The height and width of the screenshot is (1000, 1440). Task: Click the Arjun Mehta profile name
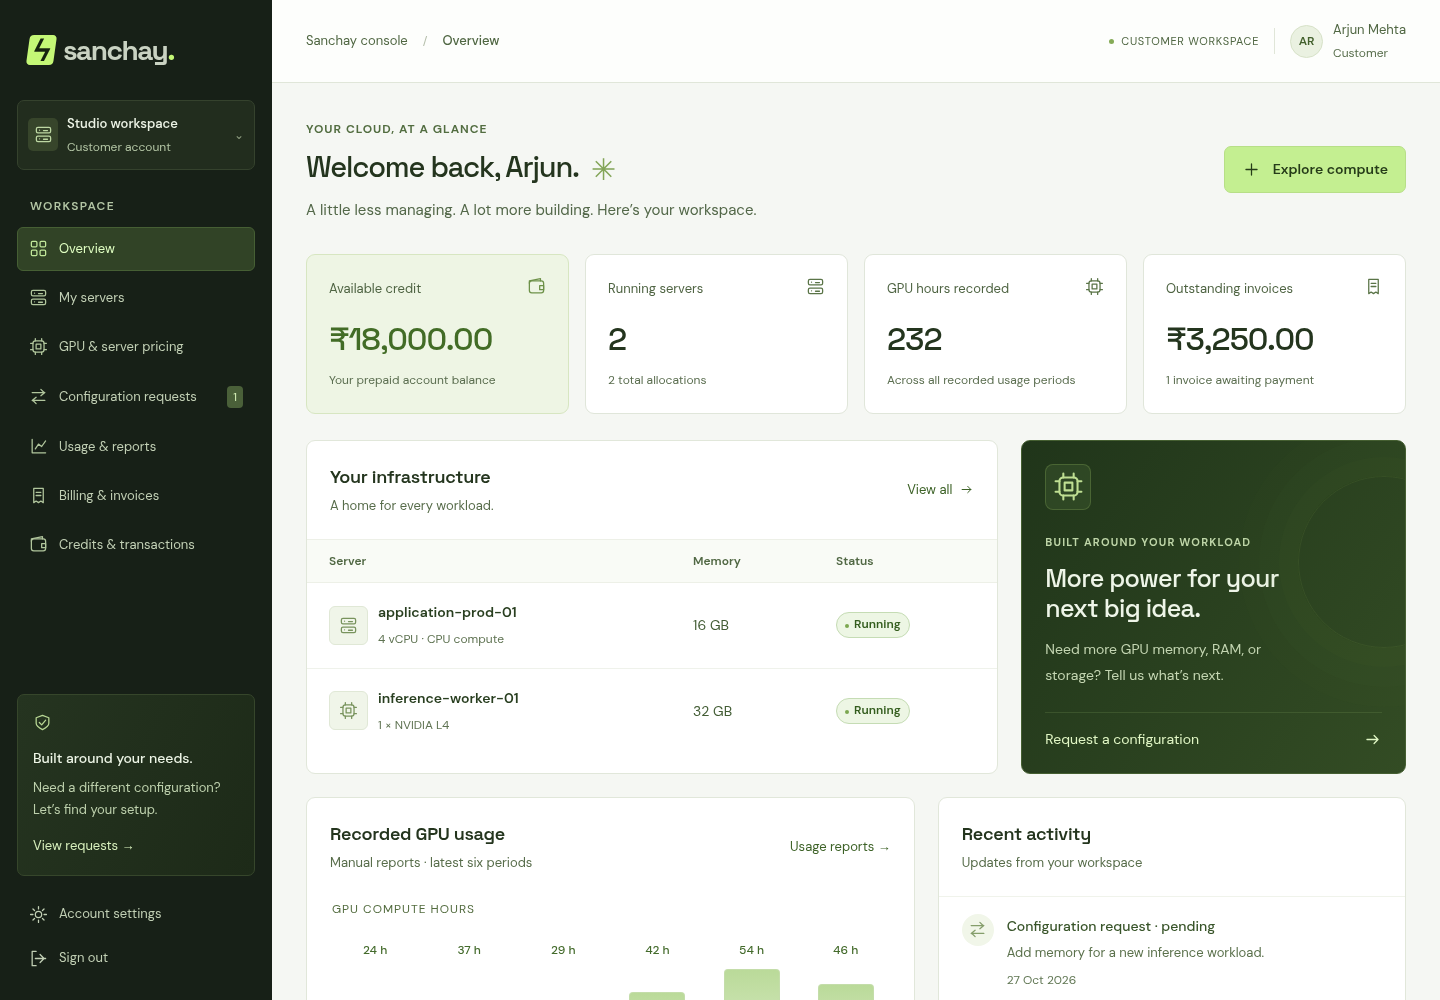(1369, 30)
